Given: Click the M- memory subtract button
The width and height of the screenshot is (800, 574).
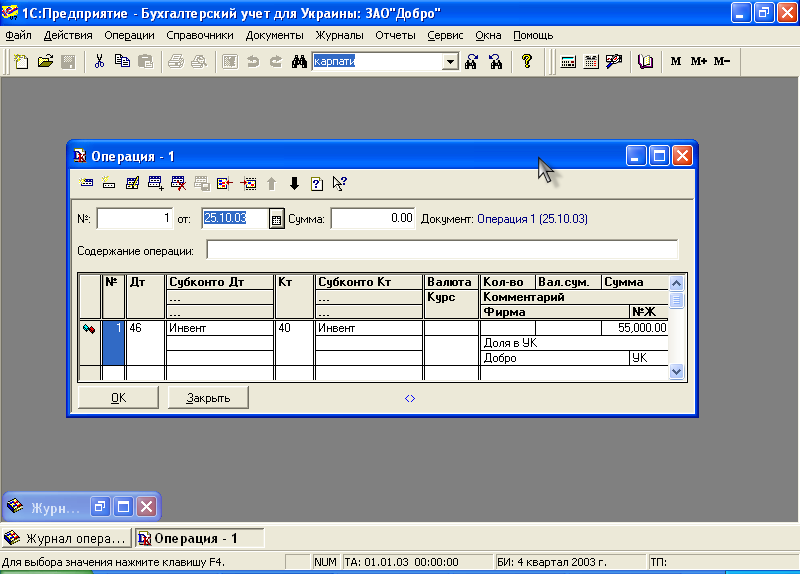Looking at the screenshot, I should click(722, 61).
